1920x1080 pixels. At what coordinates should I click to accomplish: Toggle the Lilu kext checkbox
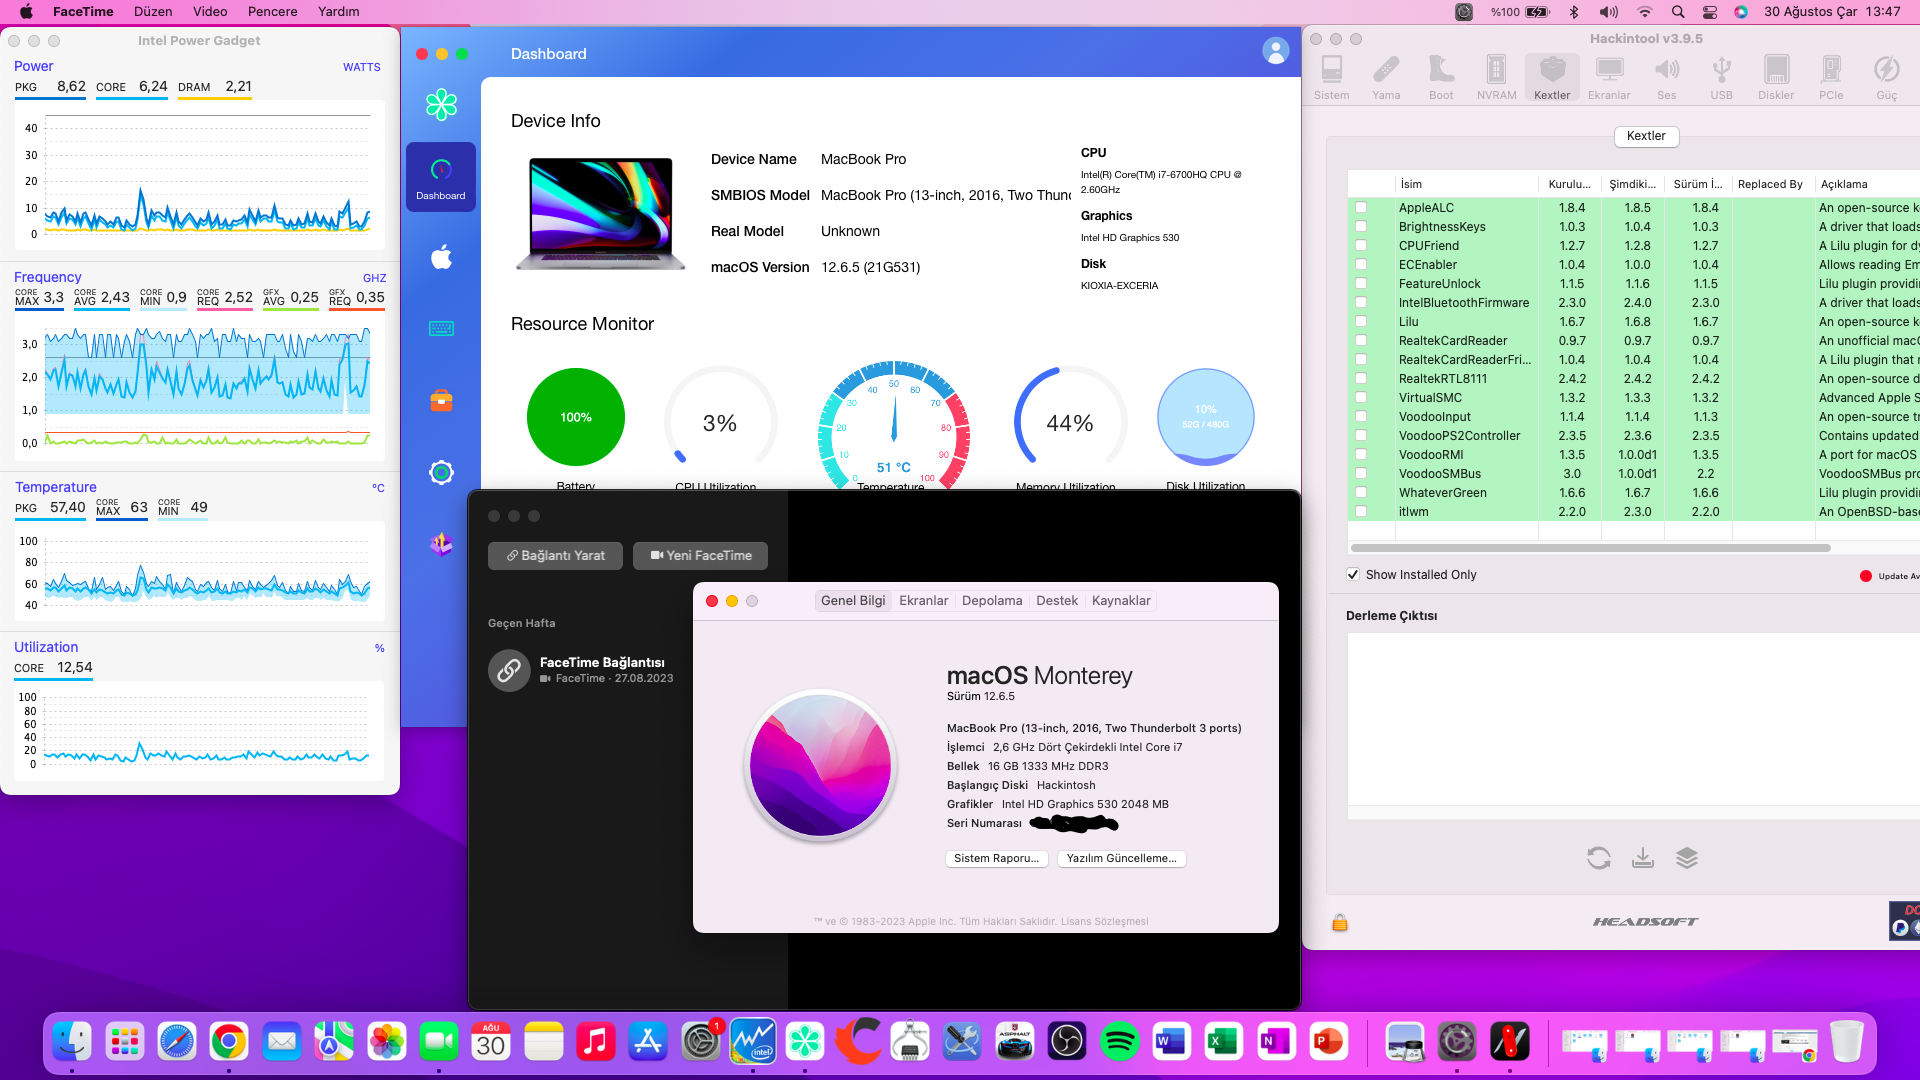(x=1361, y=322)
